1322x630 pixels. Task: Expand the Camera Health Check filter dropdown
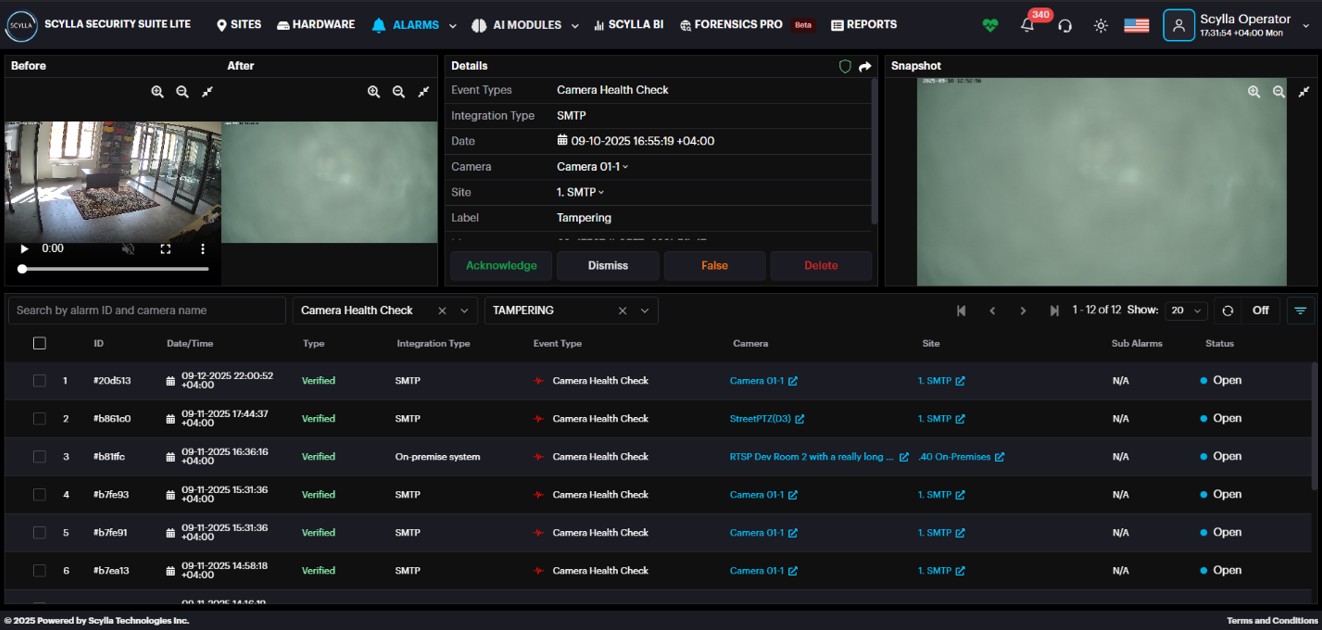[x=464, y=311]
